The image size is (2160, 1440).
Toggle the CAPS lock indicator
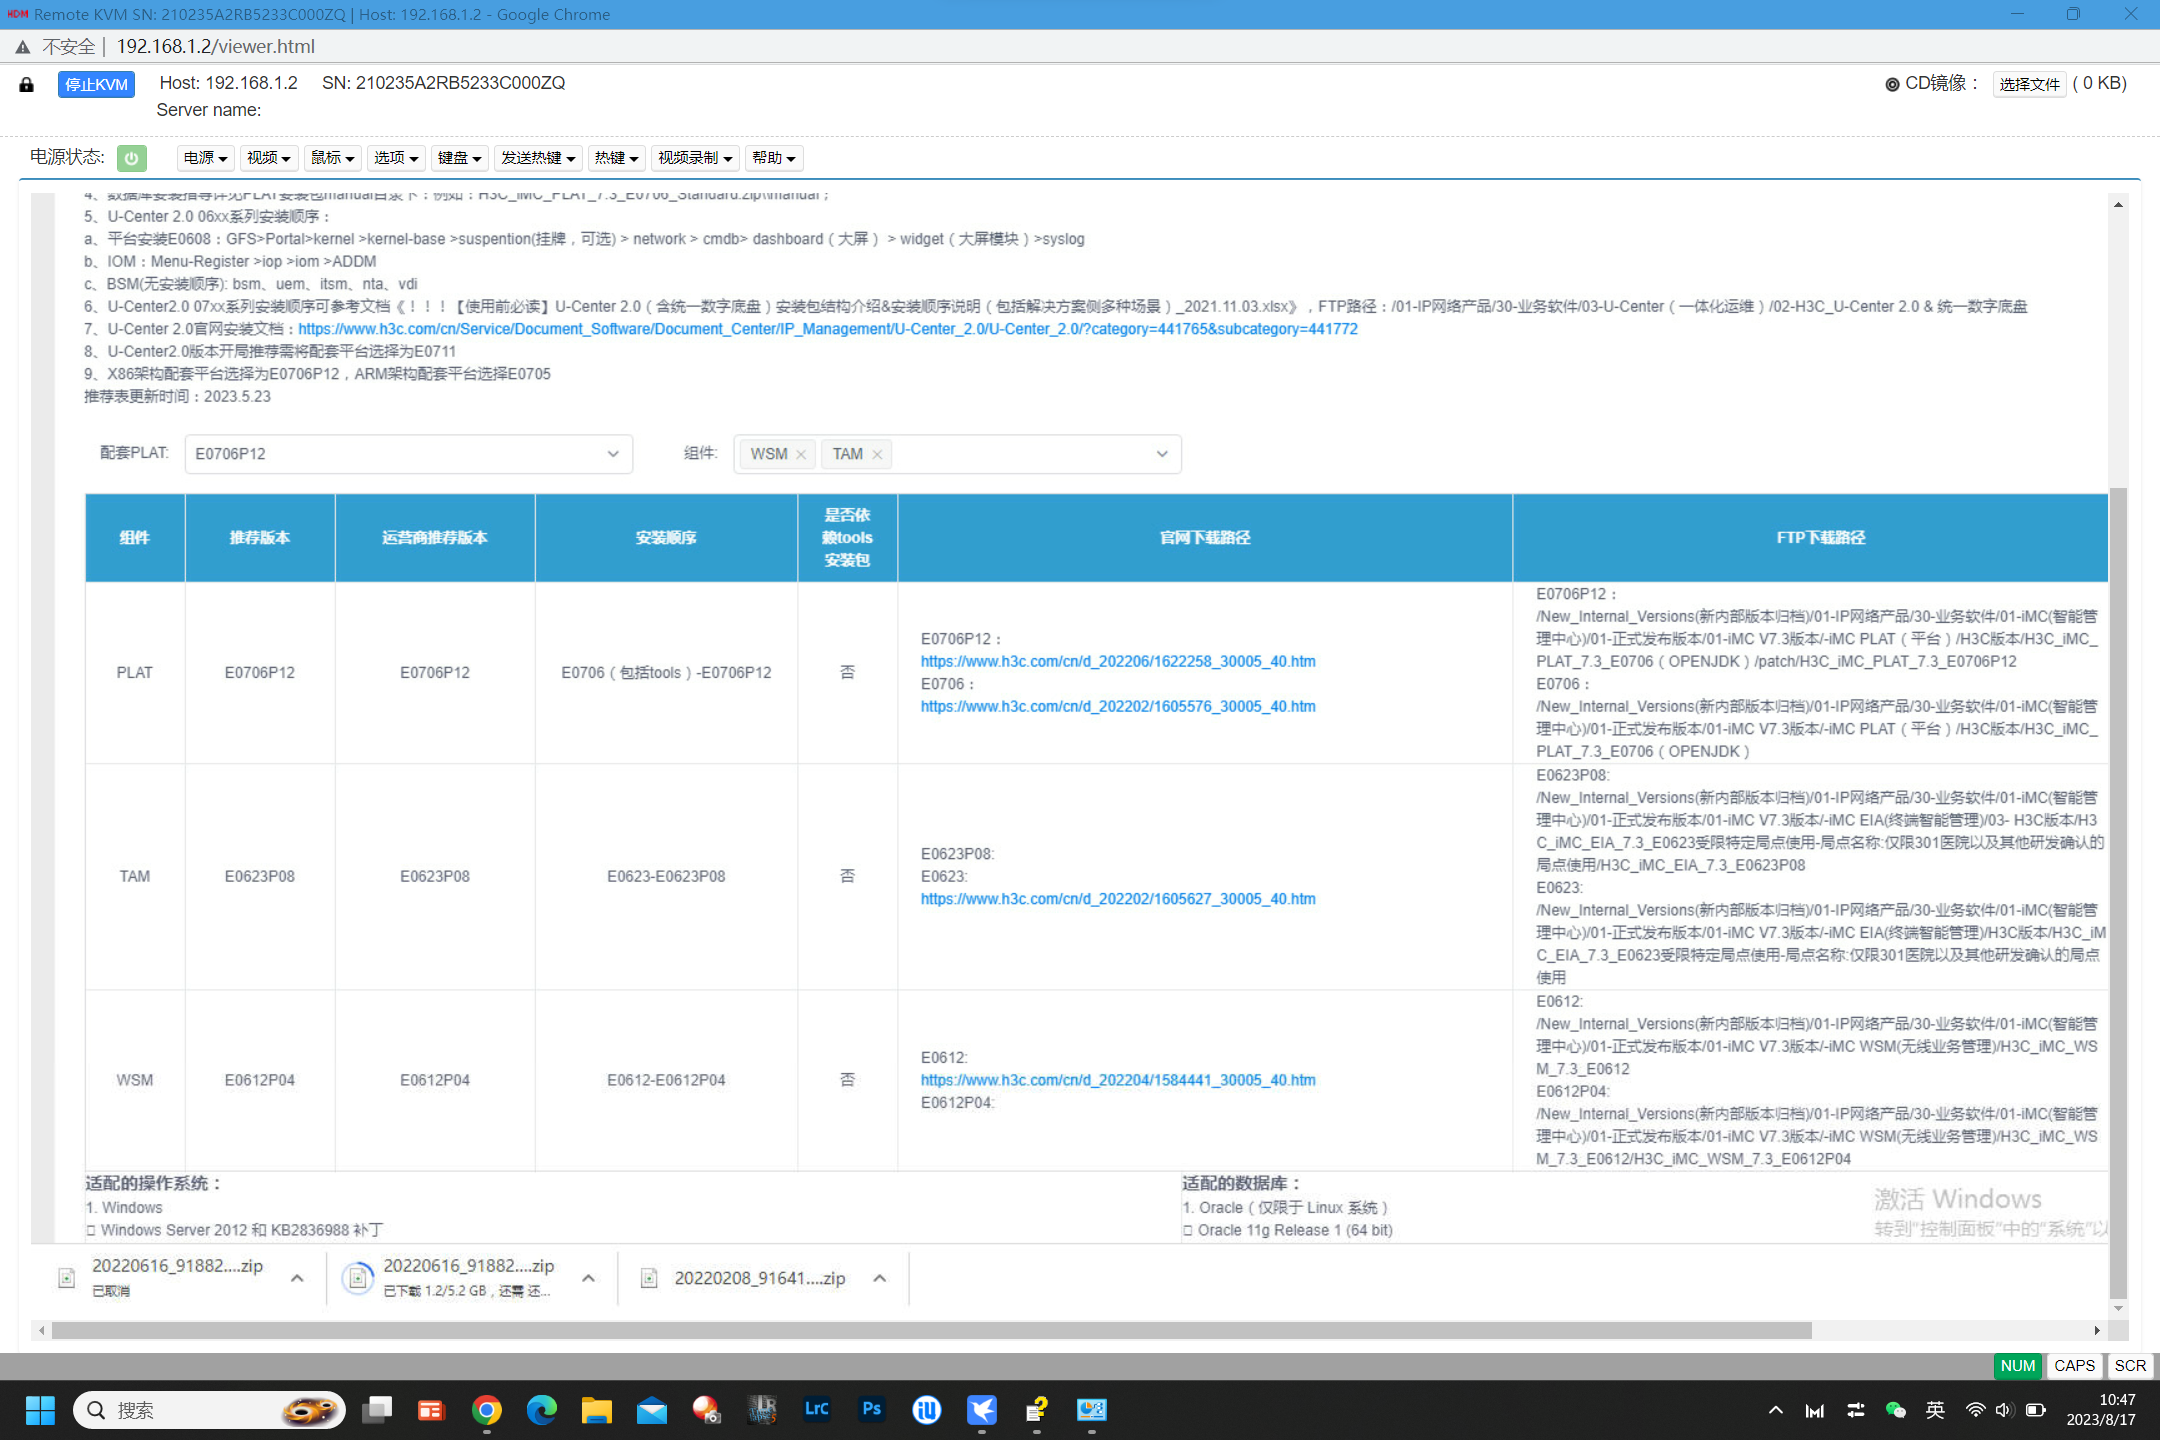2074,1365
